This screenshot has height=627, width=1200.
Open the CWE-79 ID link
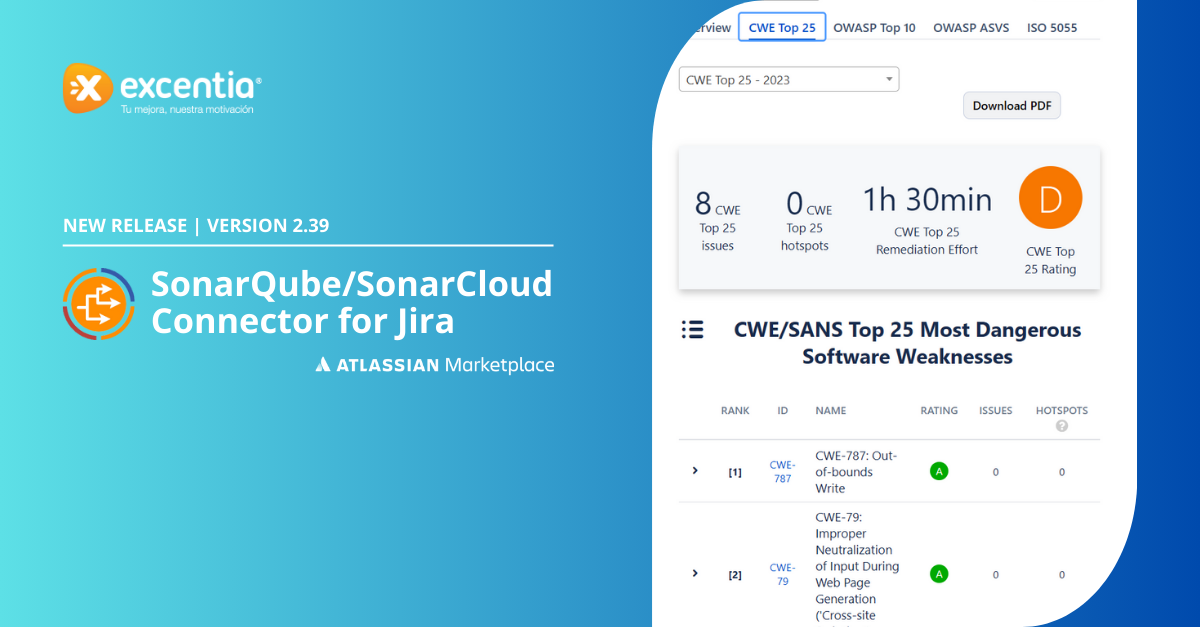coord(782,574)
